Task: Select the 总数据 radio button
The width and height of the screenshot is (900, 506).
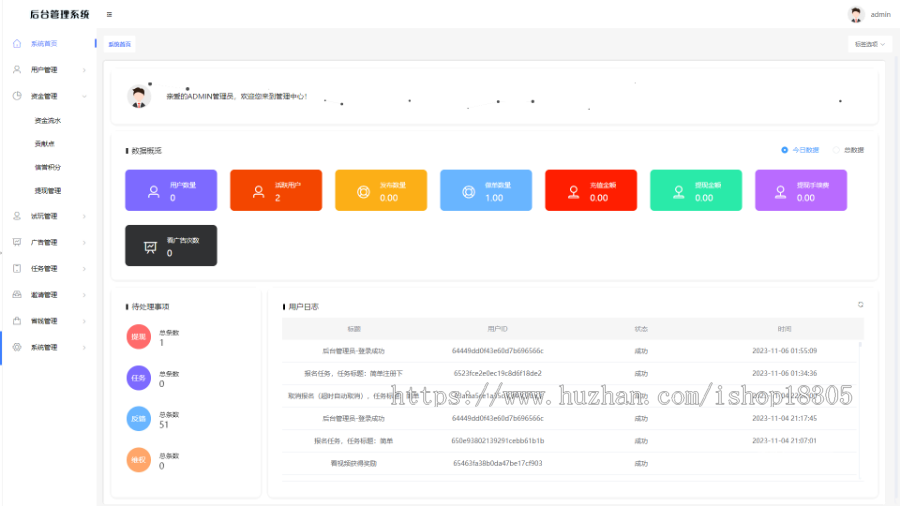Action: pyautogui.click(x=836, y=150)
